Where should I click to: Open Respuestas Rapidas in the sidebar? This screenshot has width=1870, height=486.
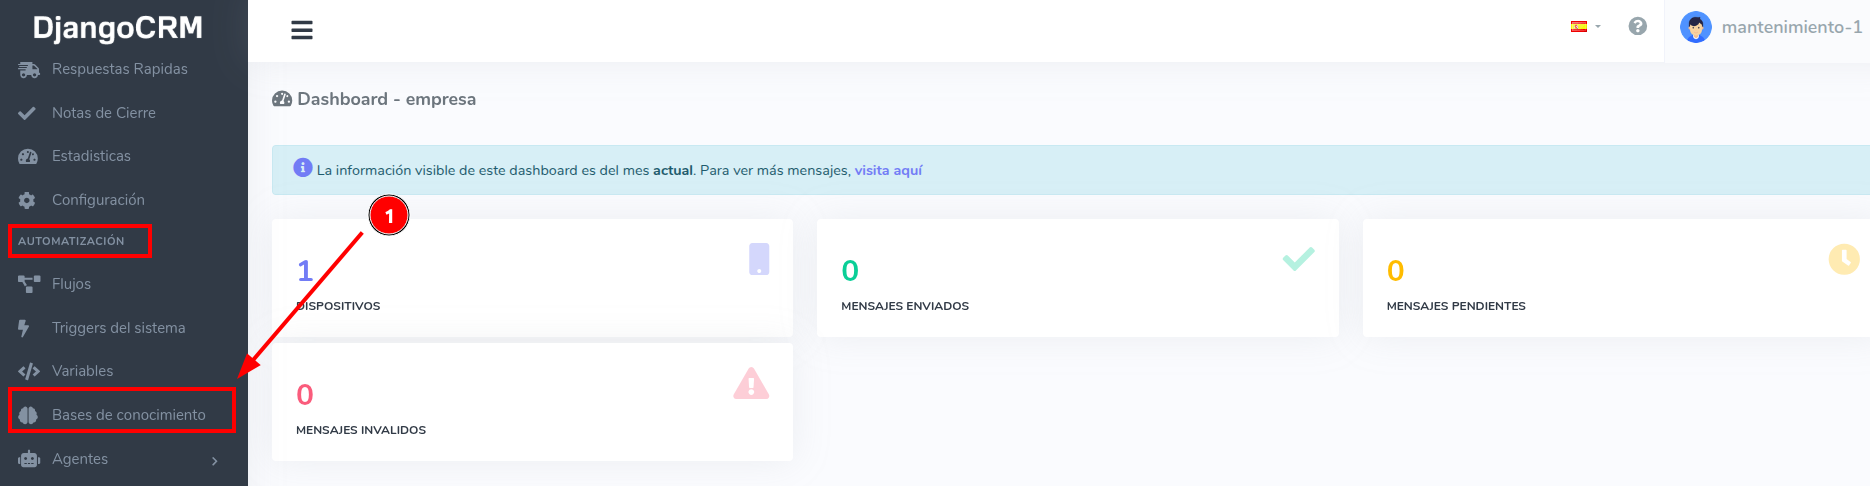119,69
